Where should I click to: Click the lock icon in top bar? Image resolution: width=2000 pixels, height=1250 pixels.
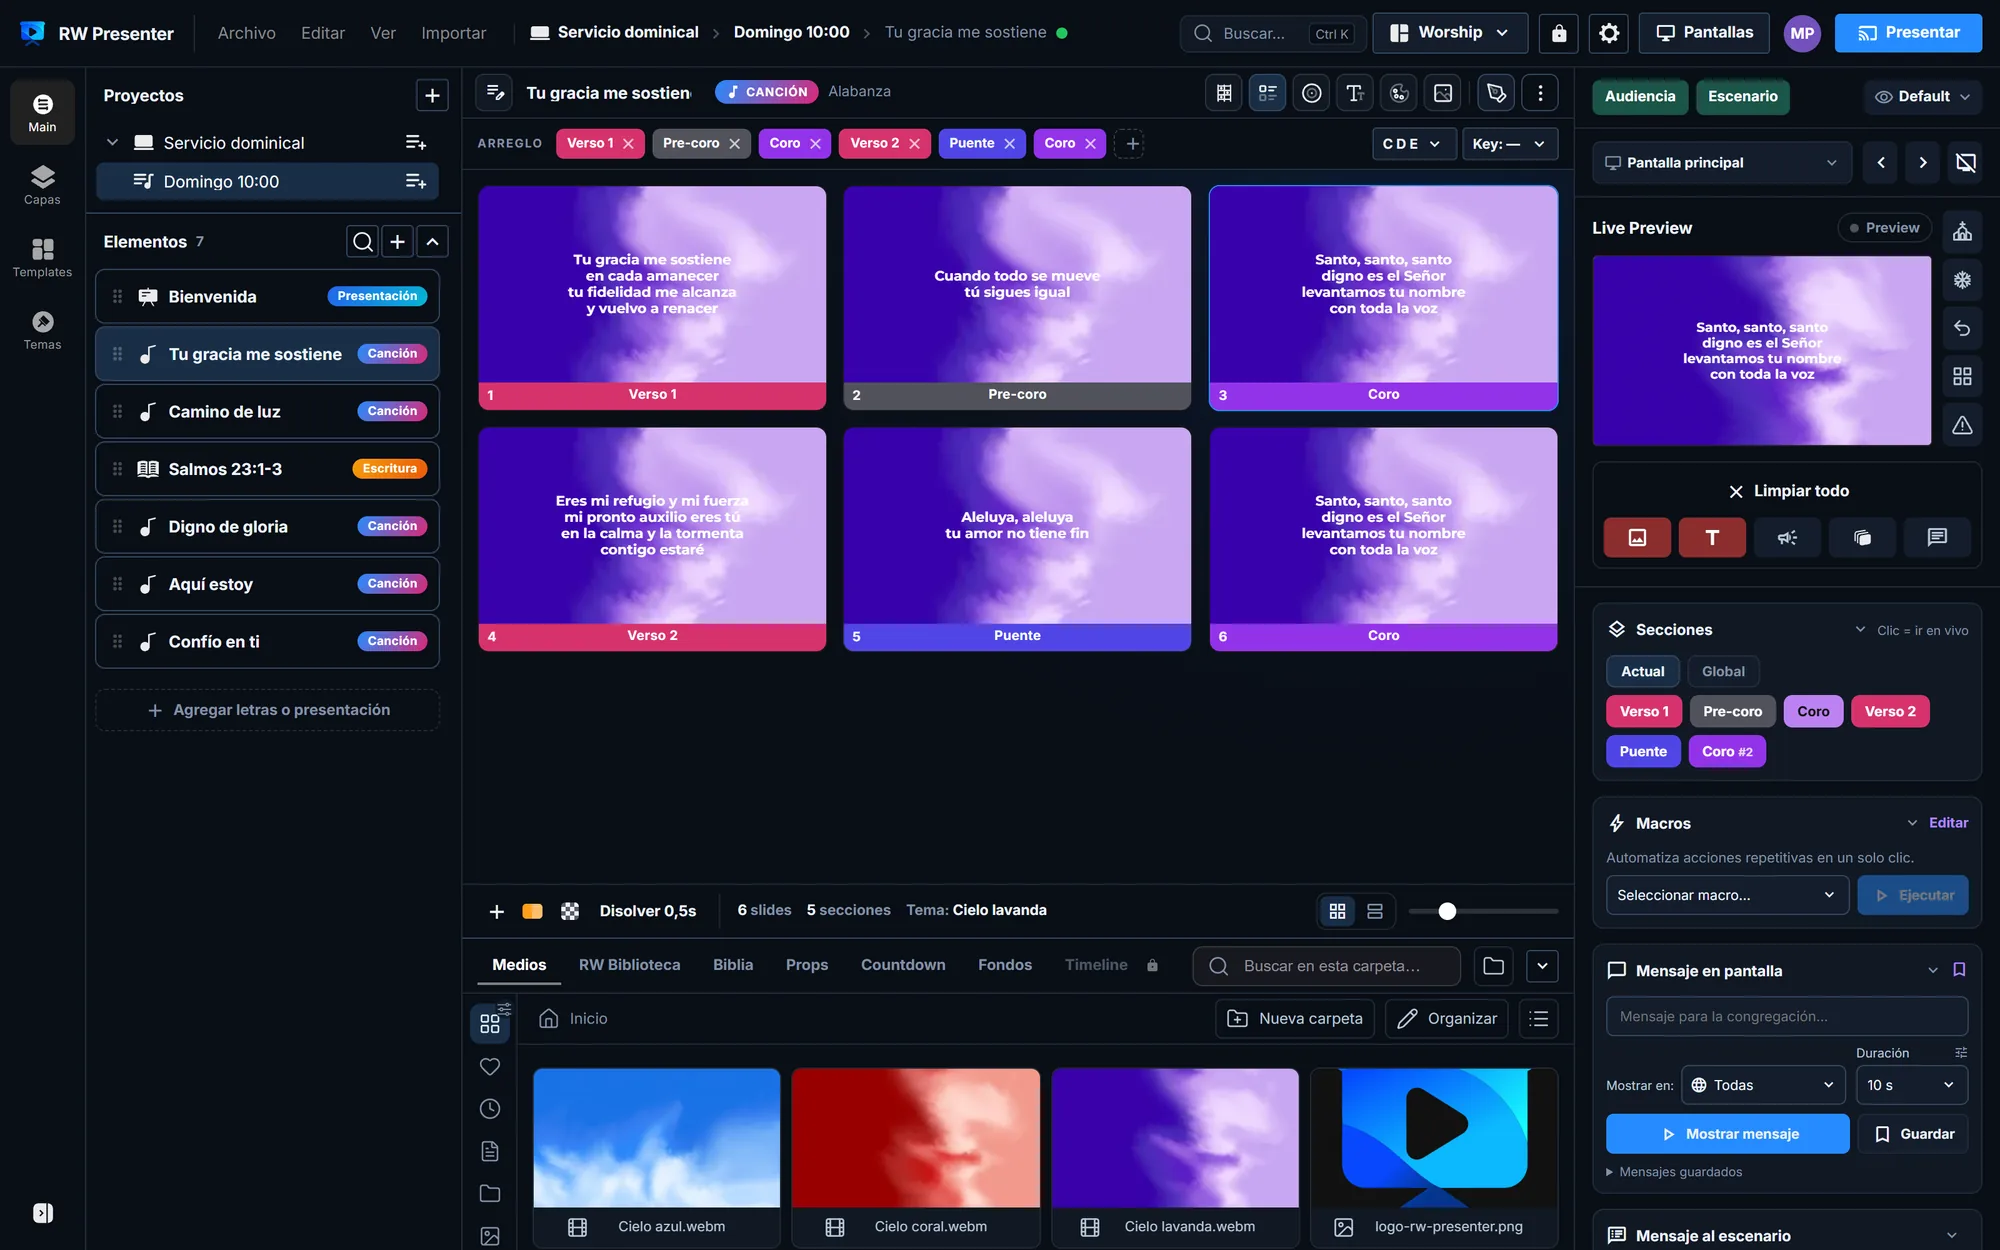tap(1559, 33)
